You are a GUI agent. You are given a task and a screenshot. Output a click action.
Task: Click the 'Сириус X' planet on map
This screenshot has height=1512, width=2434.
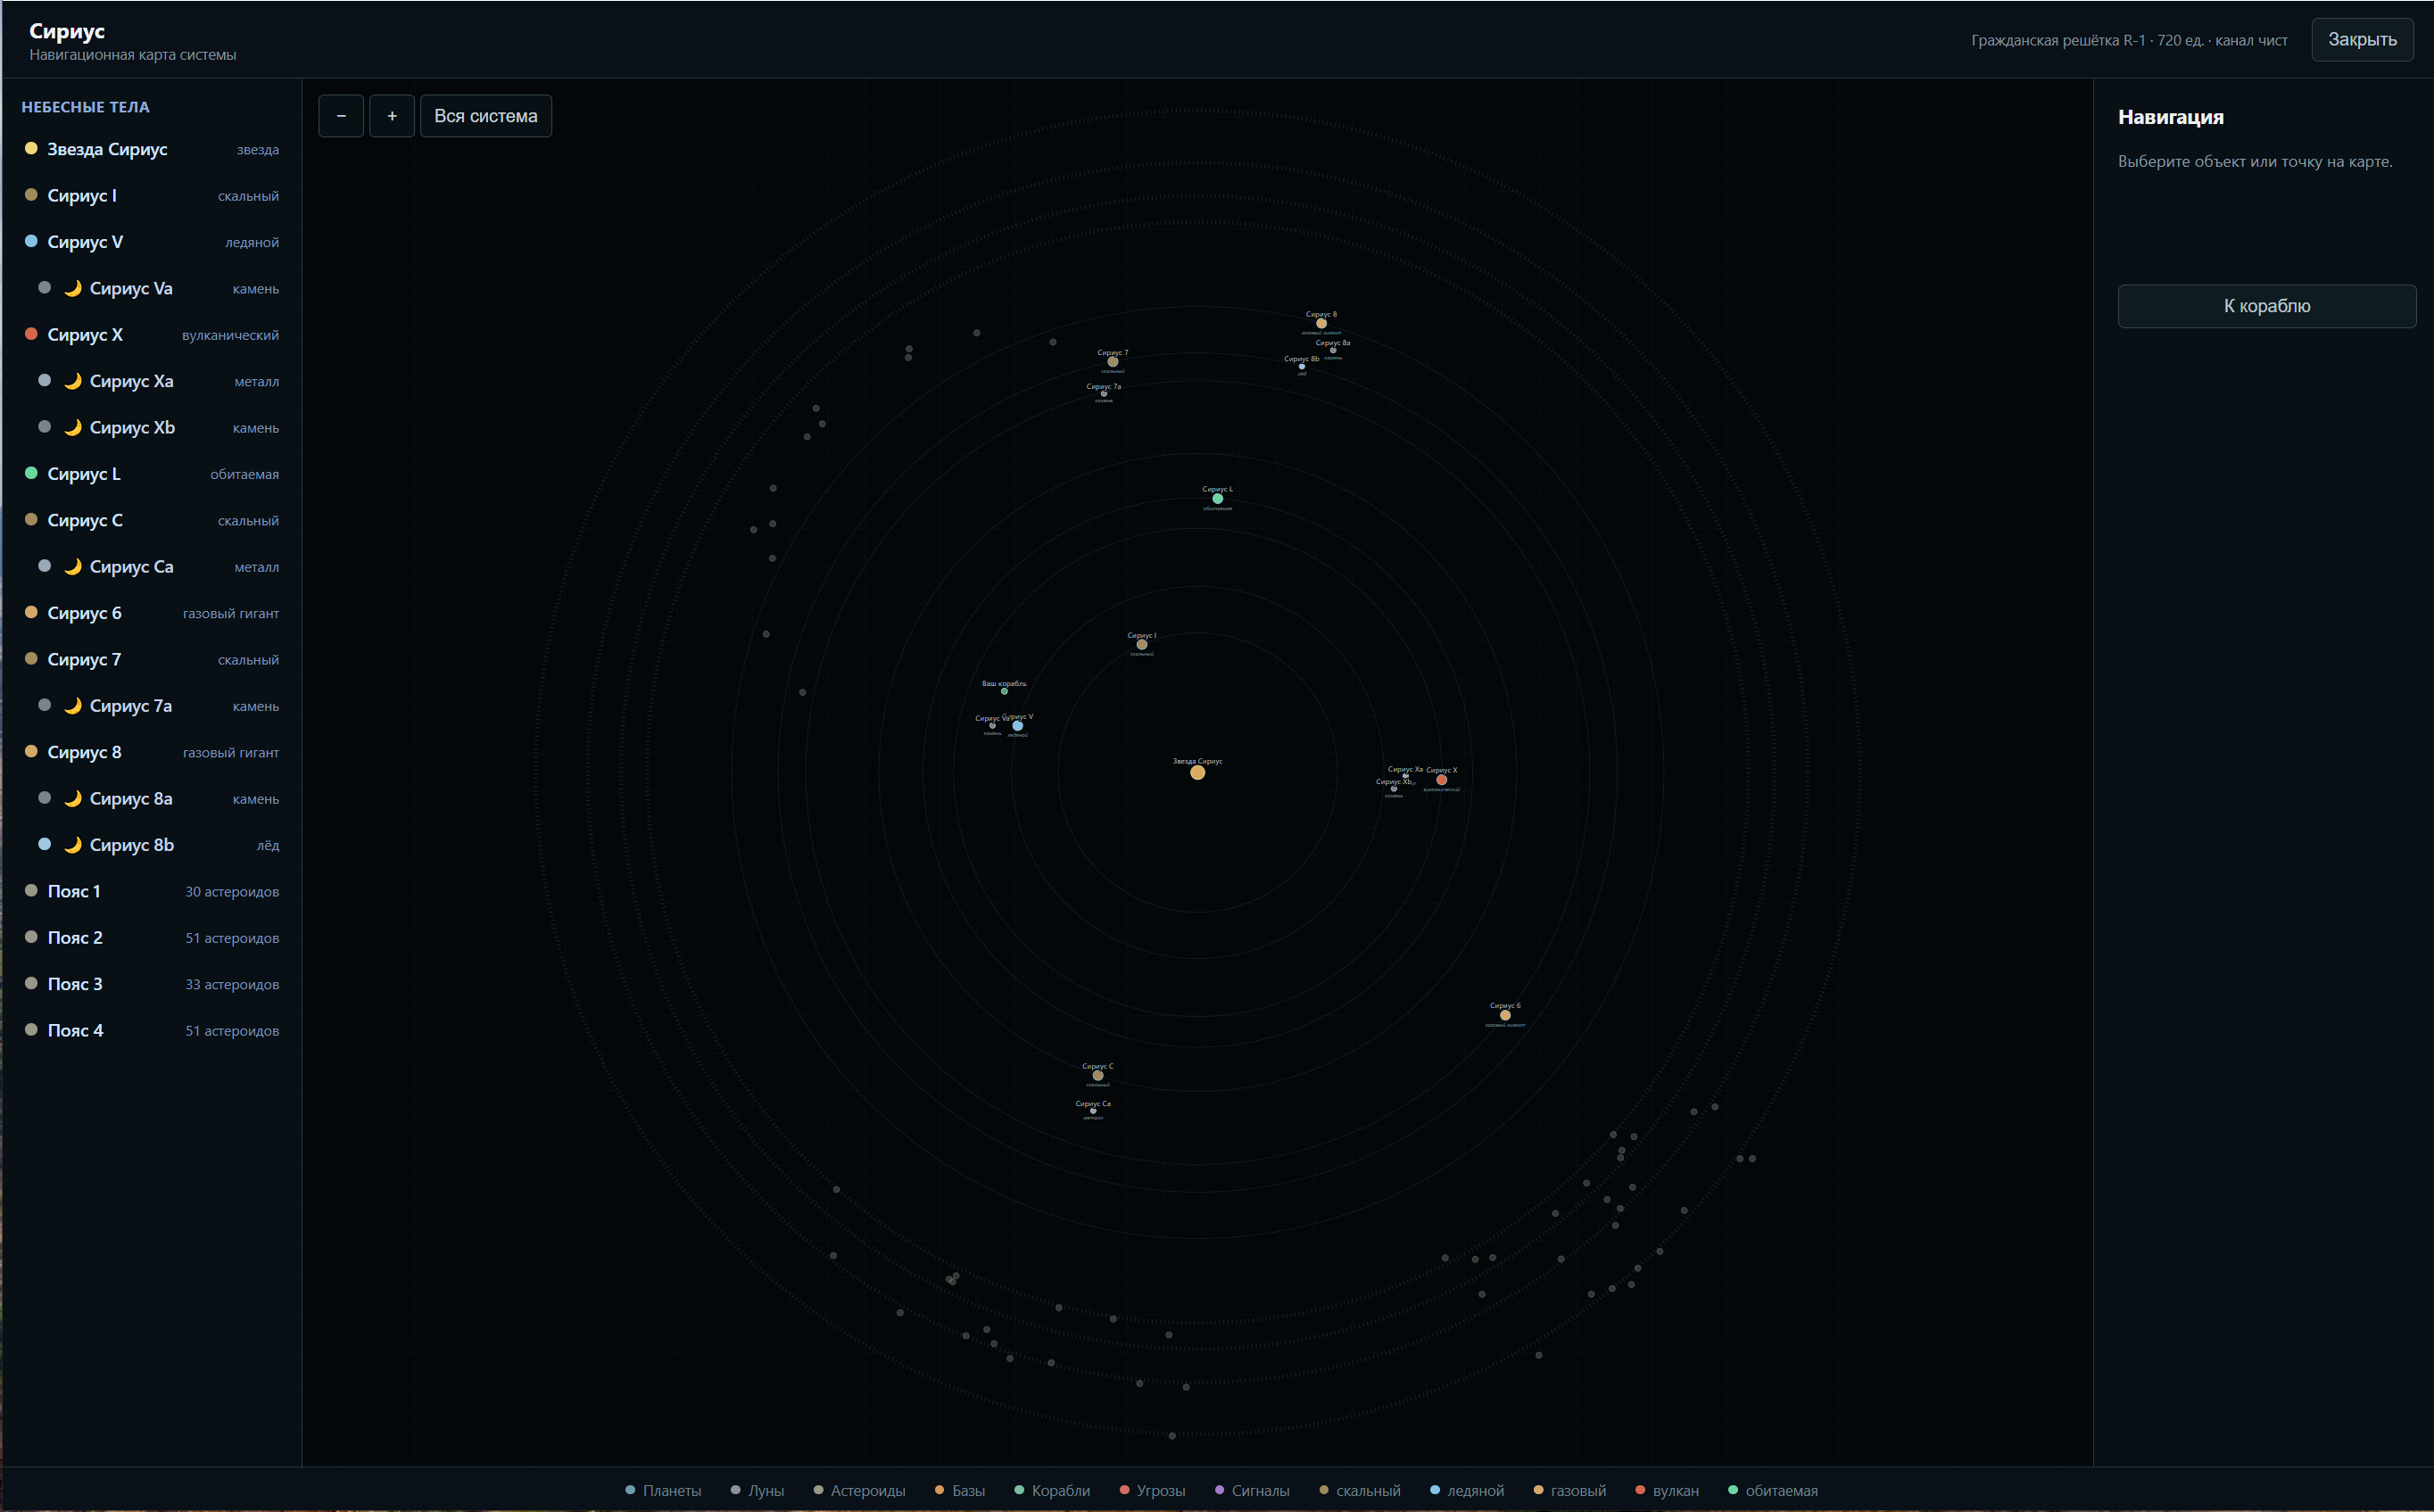pos(1441,779)
